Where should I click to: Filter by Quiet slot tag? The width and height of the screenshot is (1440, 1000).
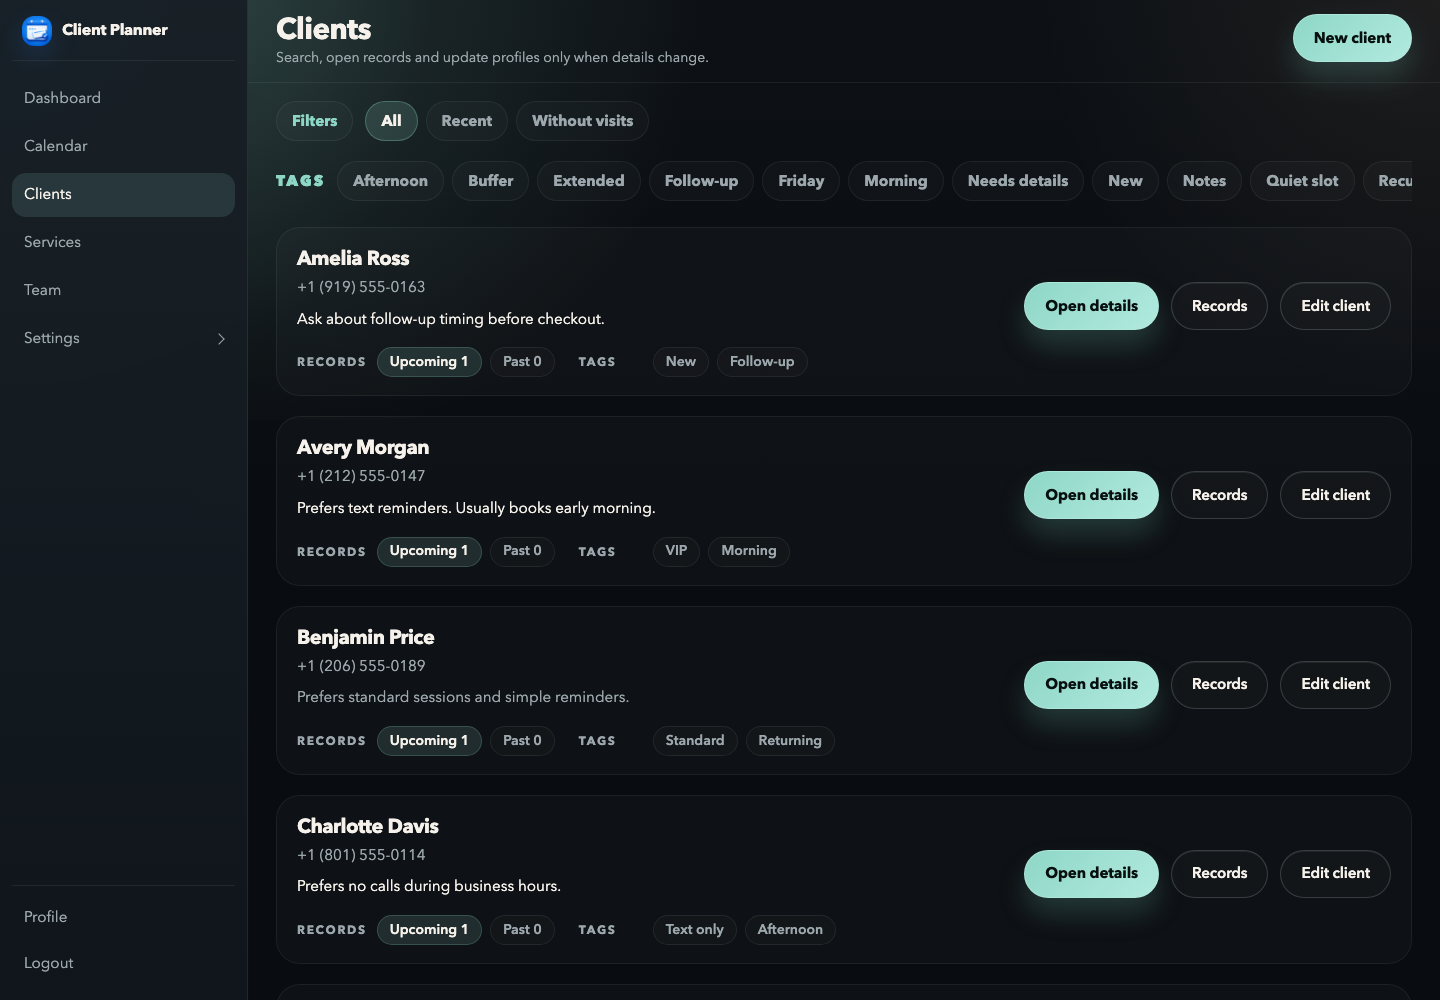(1302, 181)
